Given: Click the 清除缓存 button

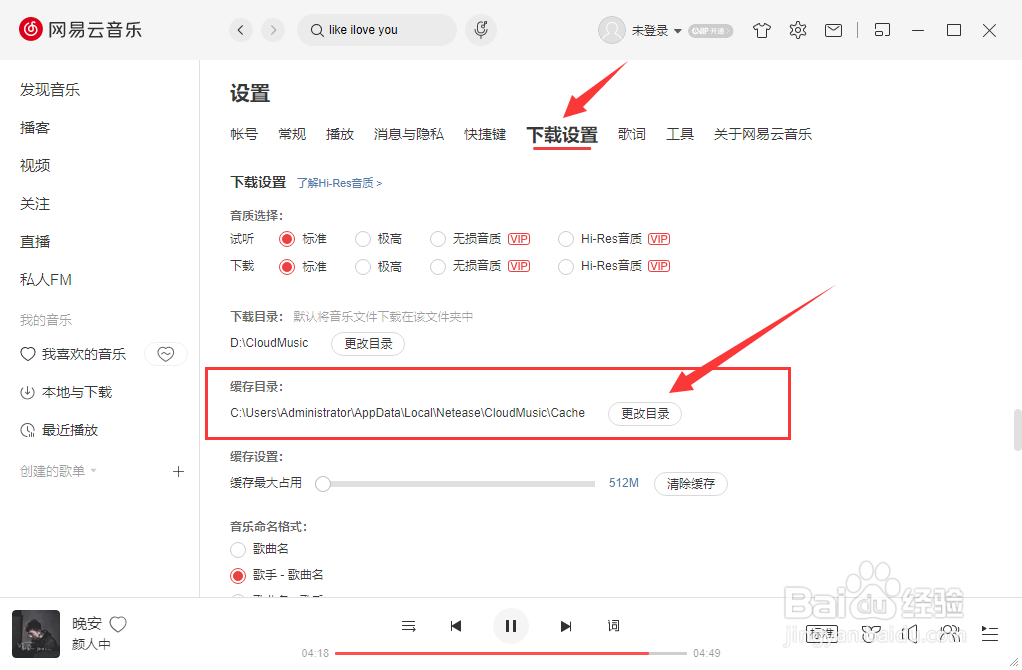Looking at the screenshot, I should click(x=691, y=484).
